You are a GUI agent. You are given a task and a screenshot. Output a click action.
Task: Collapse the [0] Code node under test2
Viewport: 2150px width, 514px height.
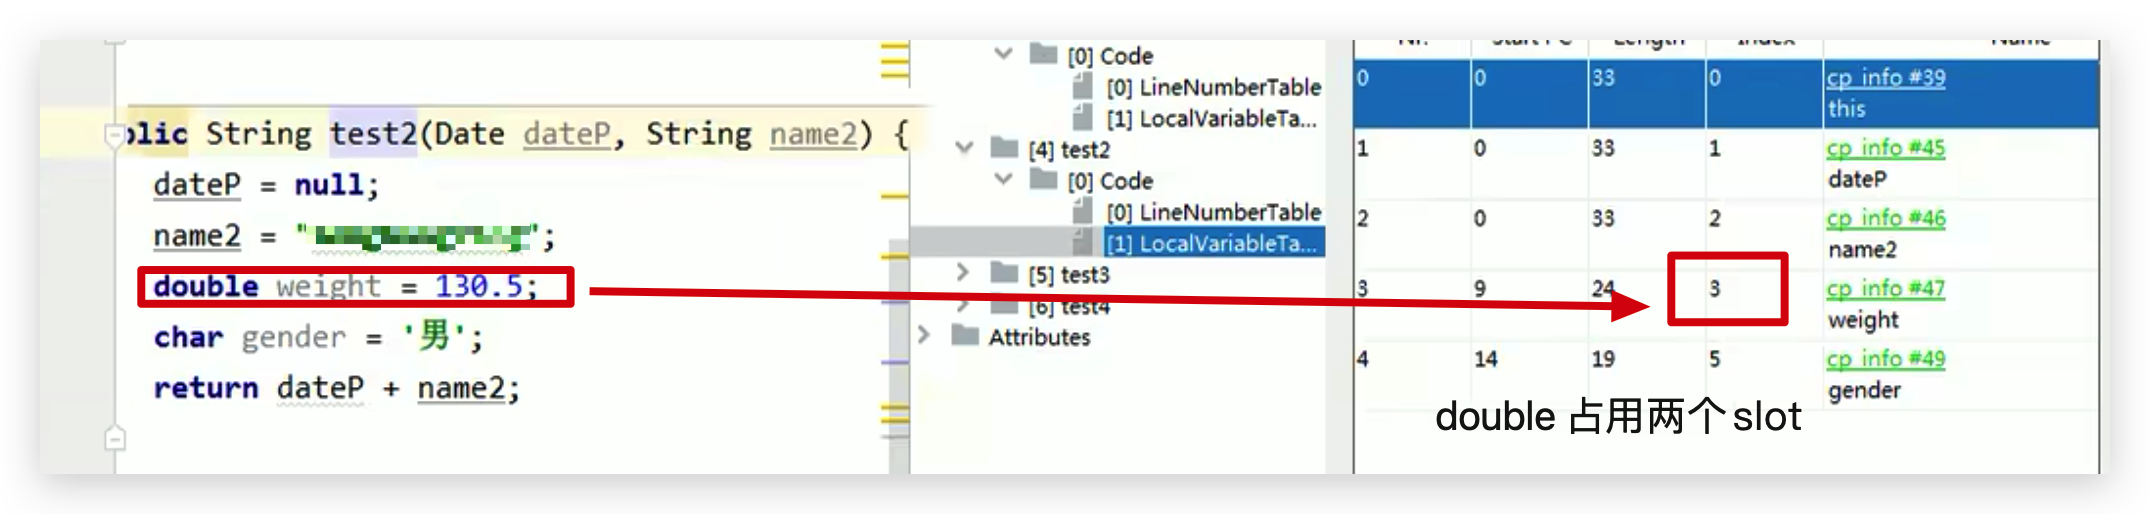1003,180
